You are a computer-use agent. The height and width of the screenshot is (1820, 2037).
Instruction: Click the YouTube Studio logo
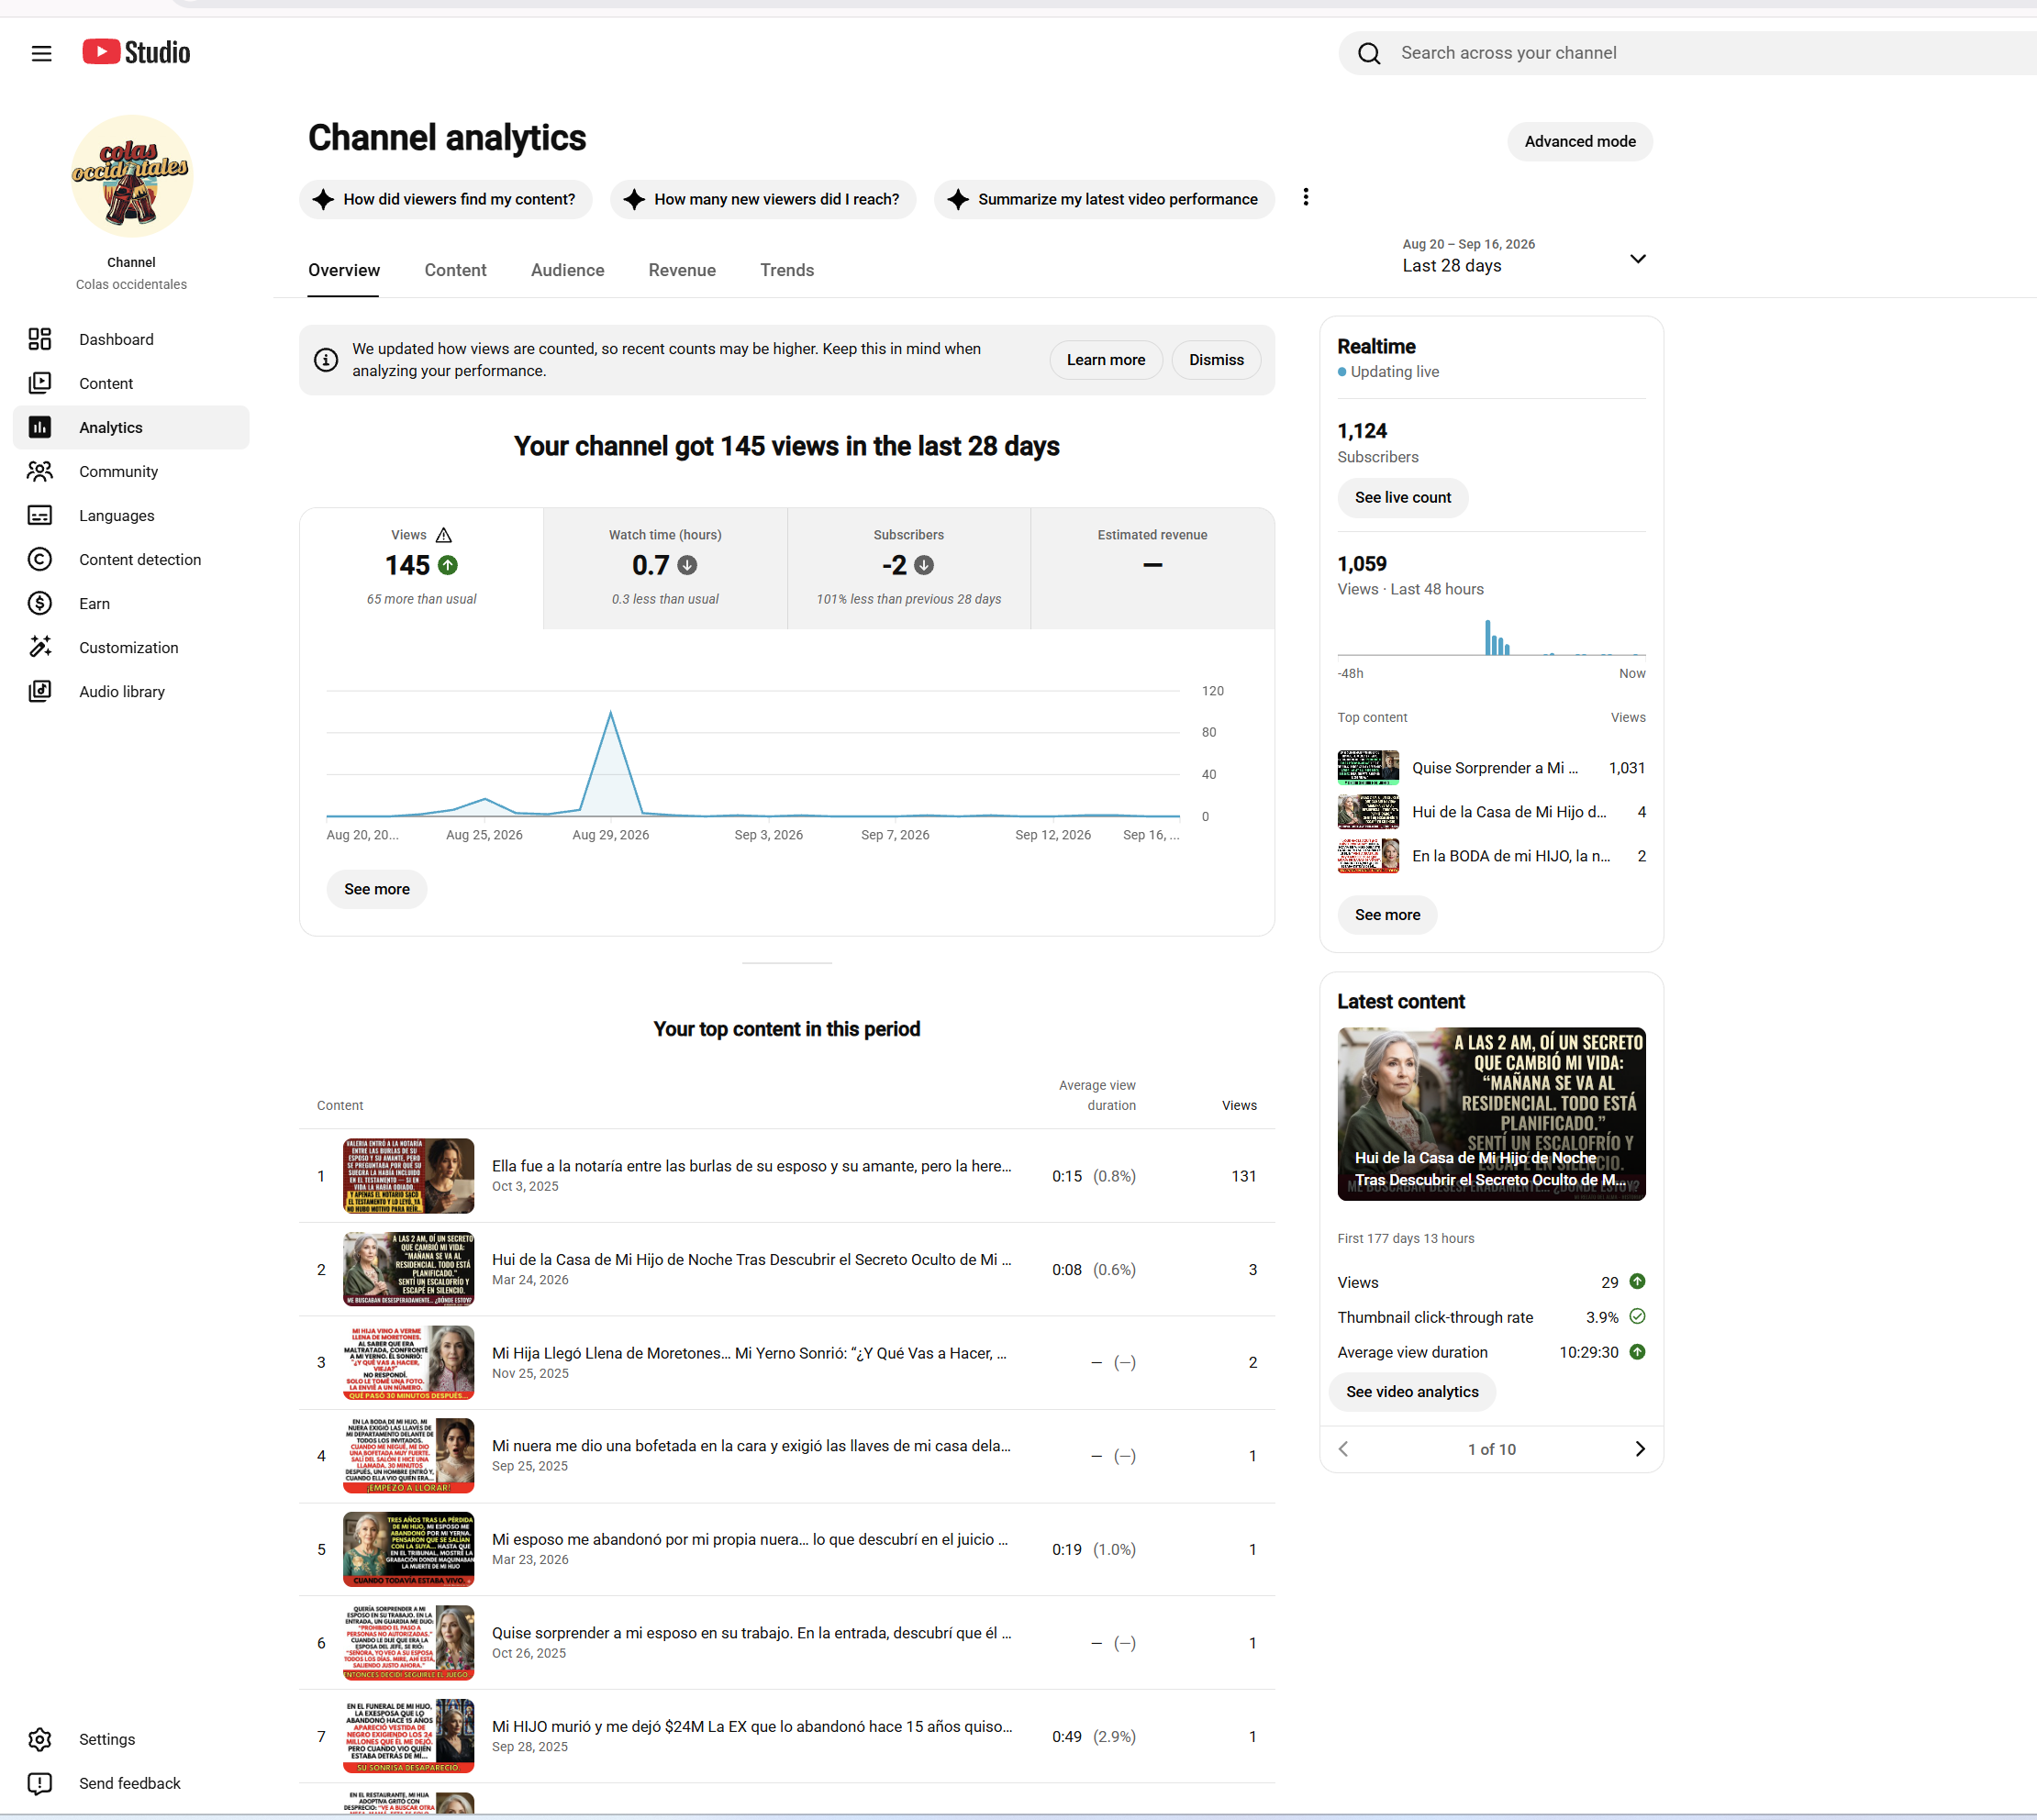pos(136,52)
